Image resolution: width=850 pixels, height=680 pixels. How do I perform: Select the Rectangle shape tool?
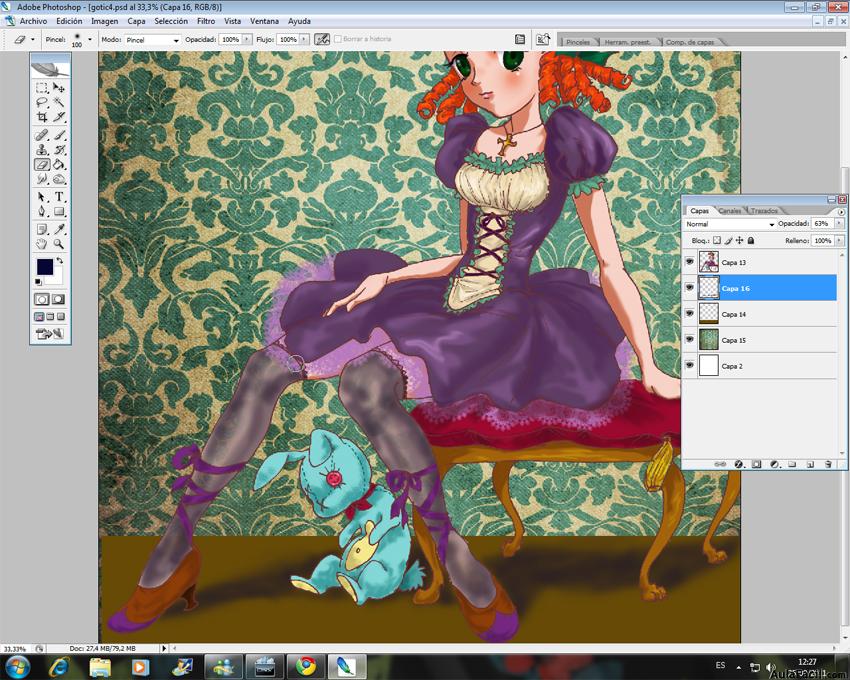59,211
